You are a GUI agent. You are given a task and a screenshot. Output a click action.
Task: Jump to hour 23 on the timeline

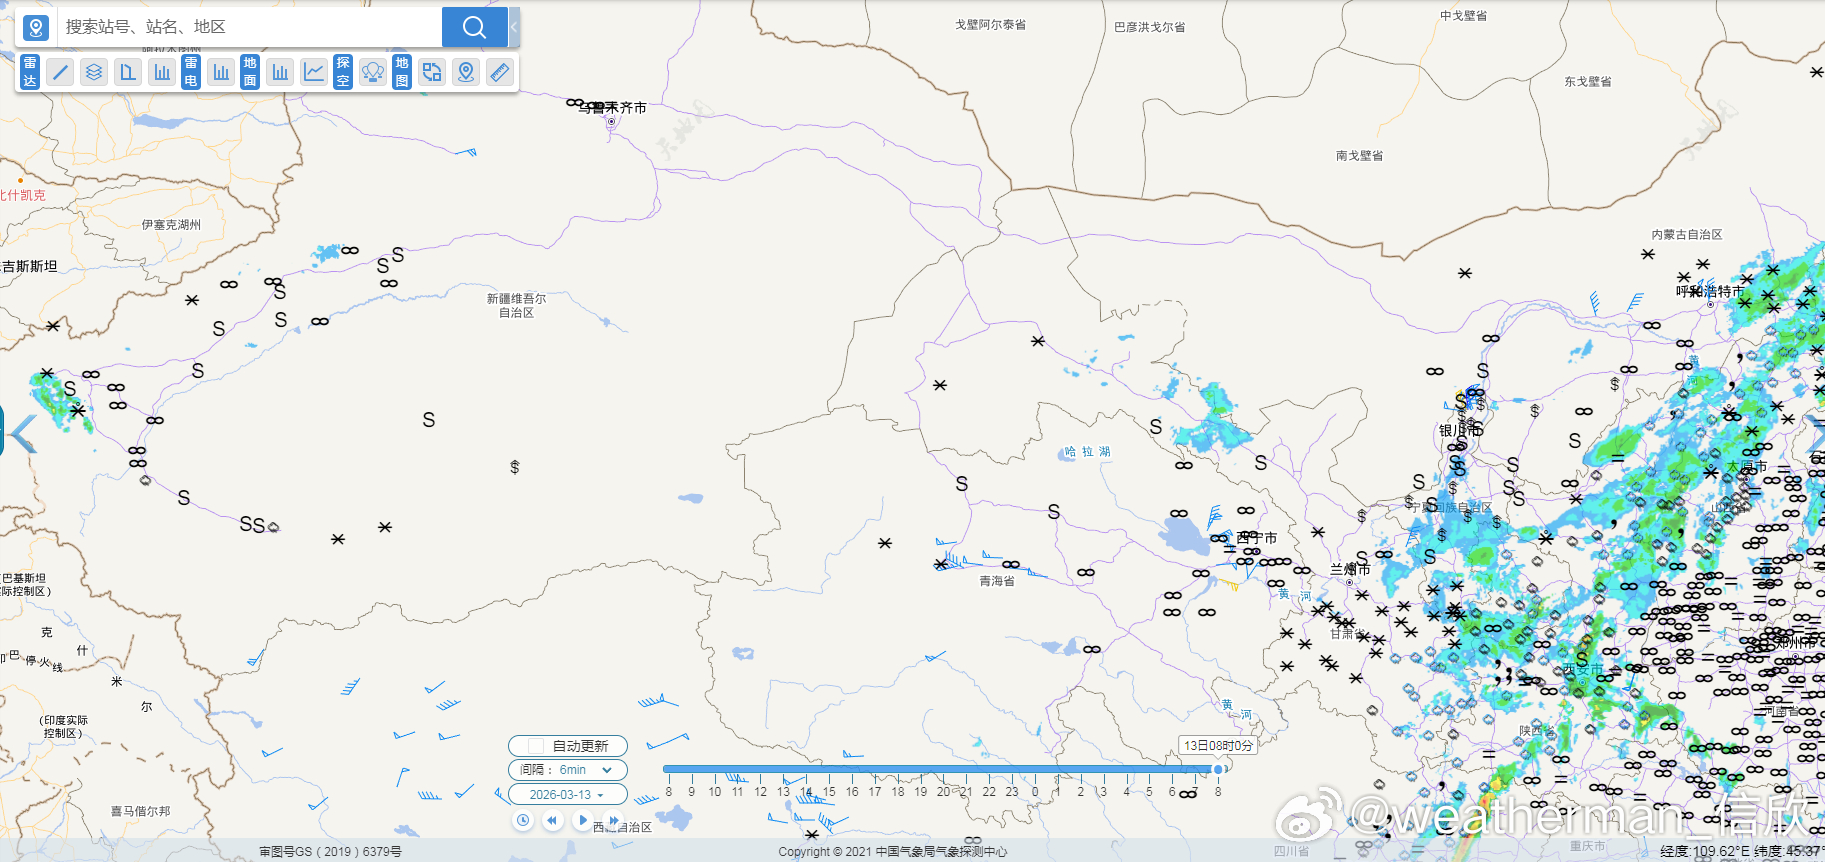point(1012,791)
